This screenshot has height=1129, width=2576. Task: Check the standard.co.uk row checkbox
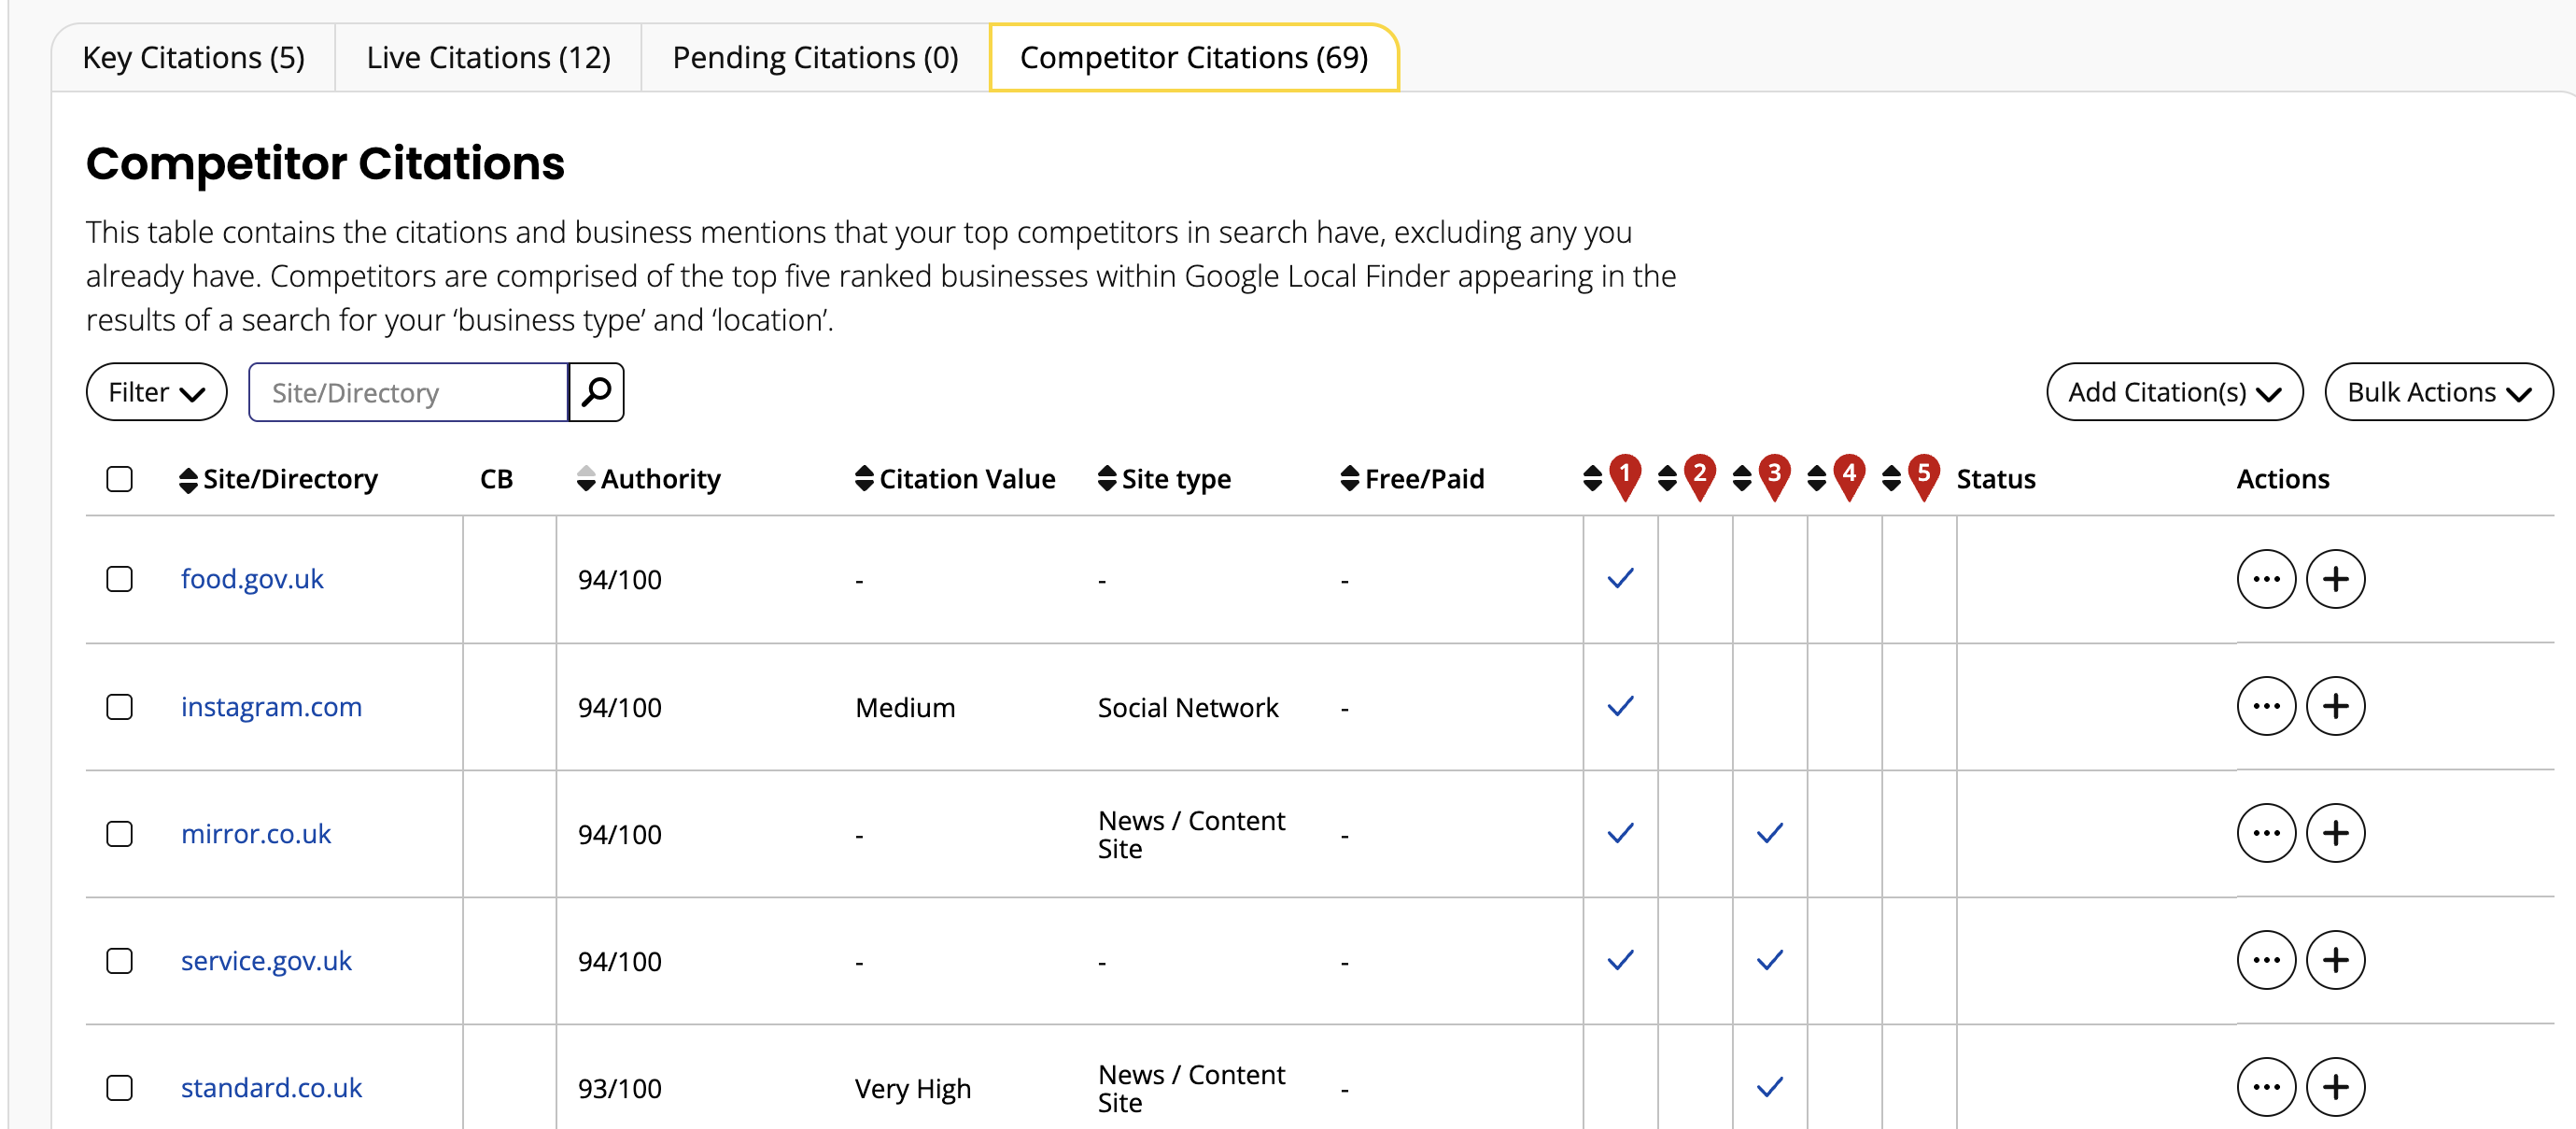(x=120, y=1088)
